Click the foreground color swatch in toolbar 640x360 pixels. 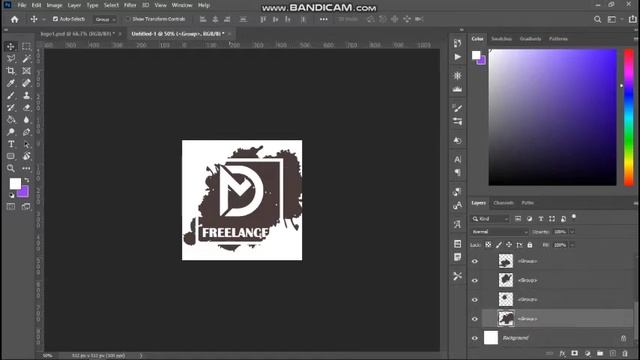coord(15,184)
